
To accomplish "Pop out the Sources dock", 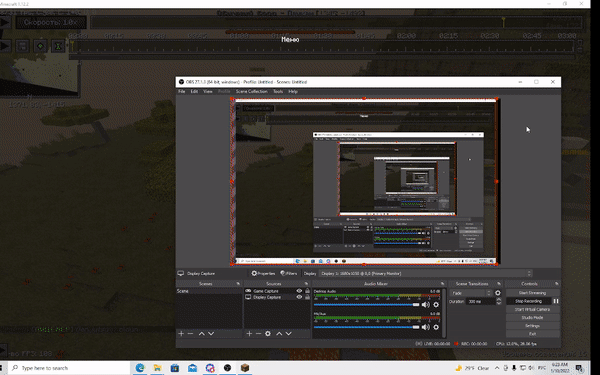I will click(306, 284).
